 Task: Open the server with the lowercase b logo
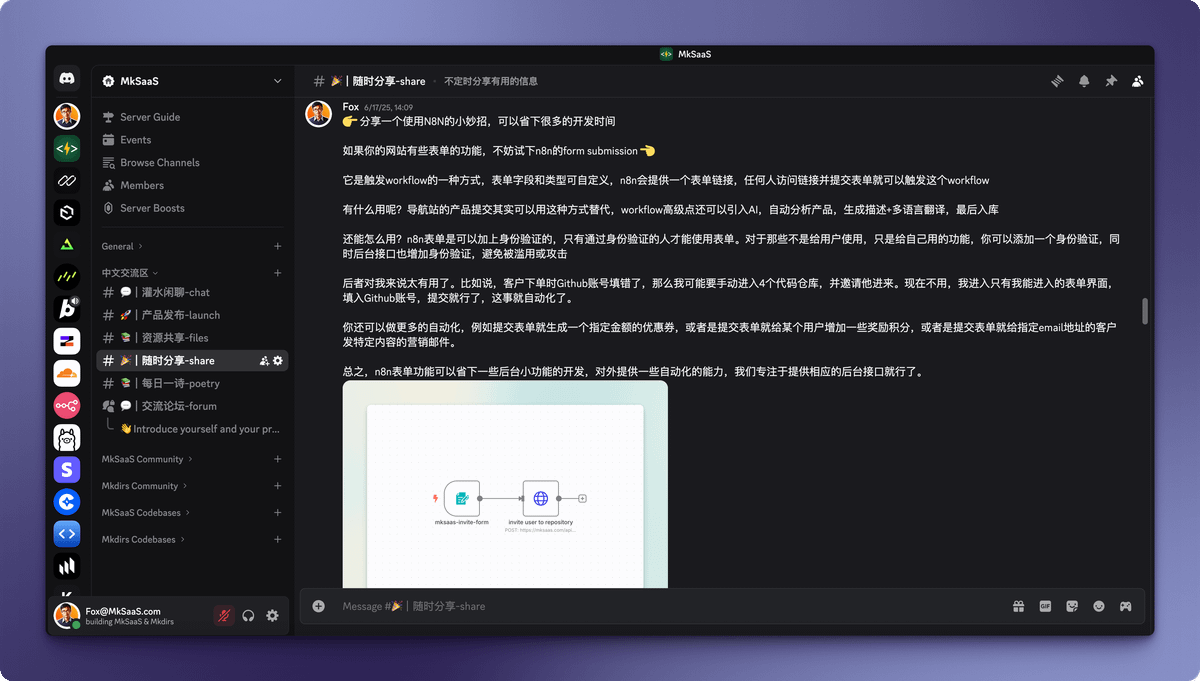tap(67, 309)
